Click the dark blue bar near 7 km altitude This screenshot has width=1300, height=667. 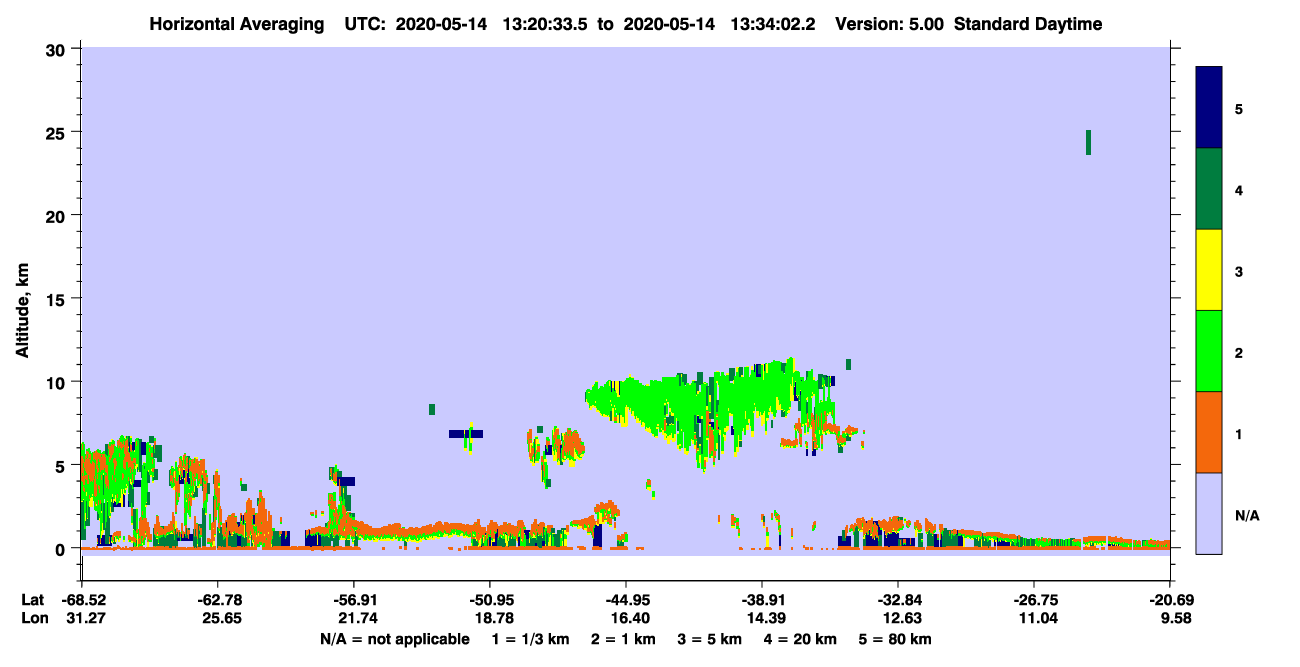coord(466,434)
